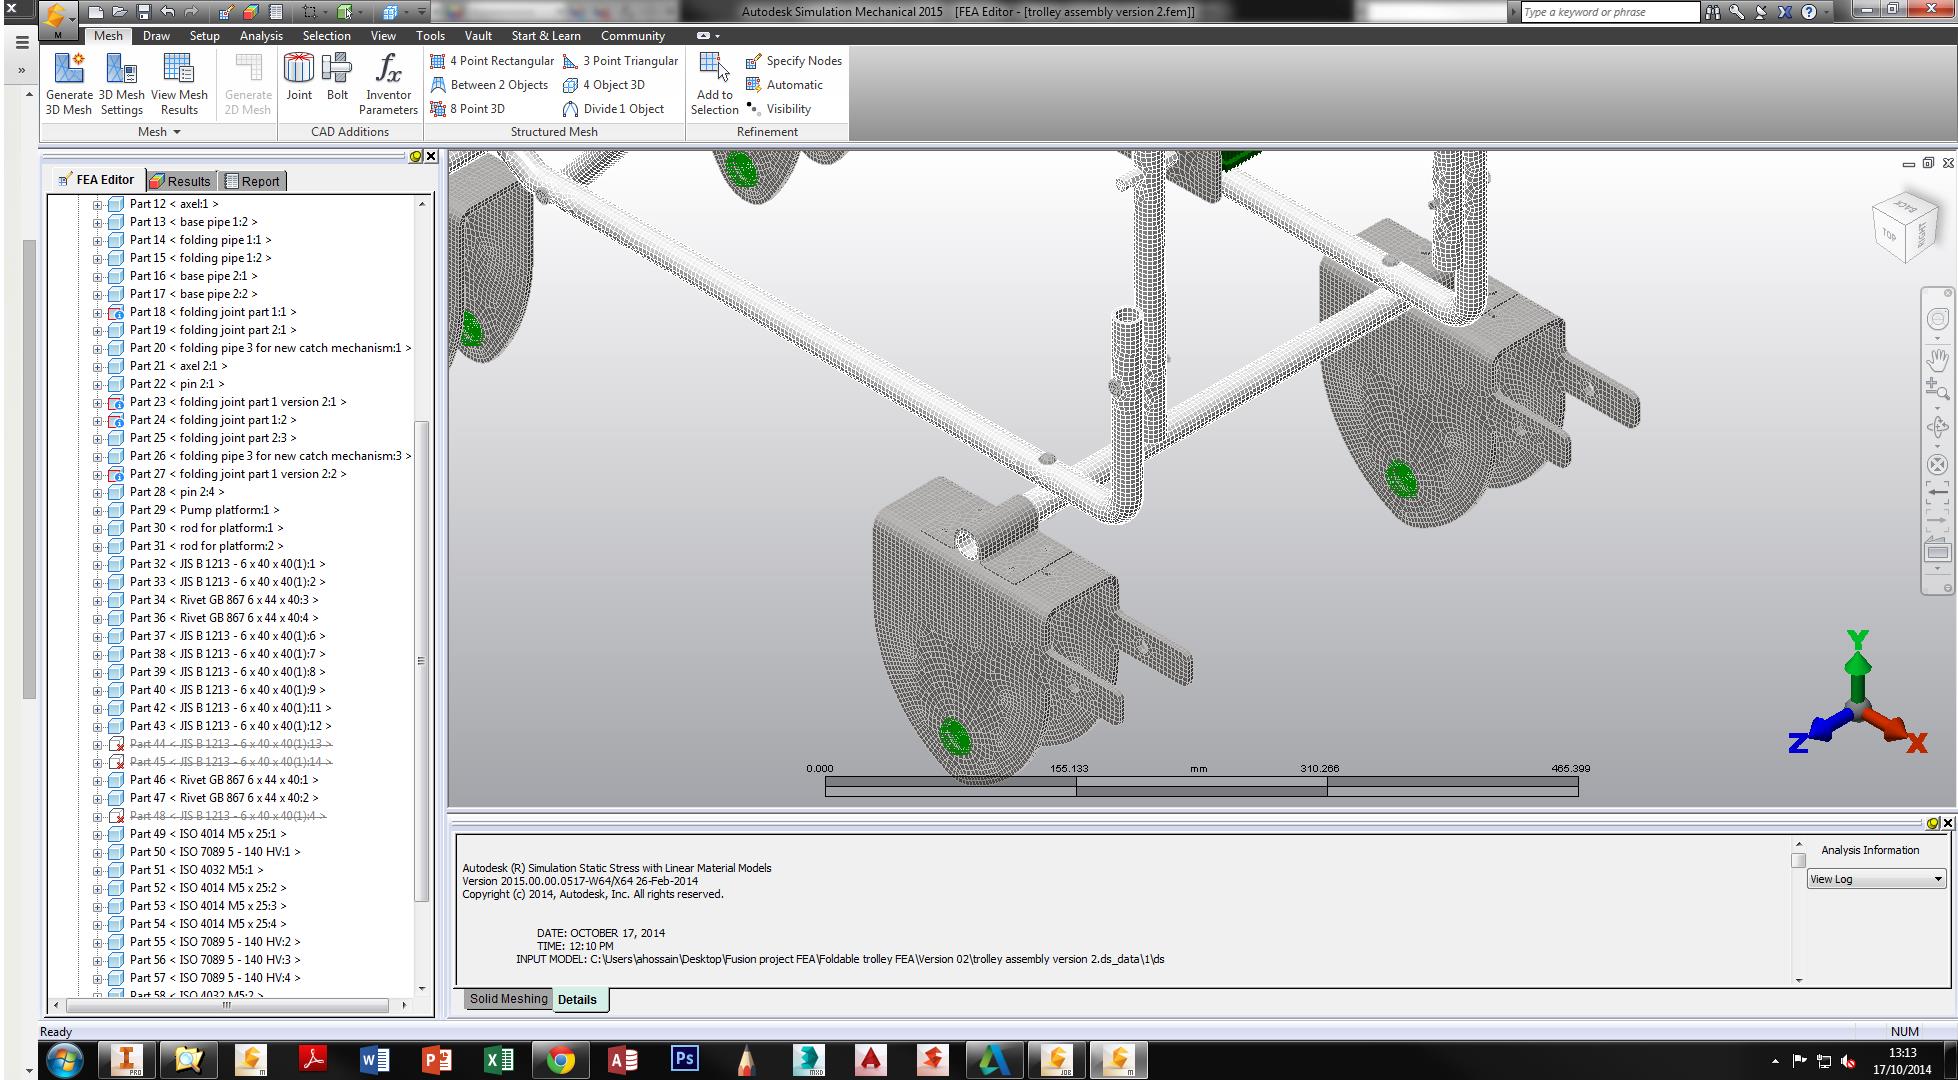Choose 3 Point Triangular mesh

[621, 61]
